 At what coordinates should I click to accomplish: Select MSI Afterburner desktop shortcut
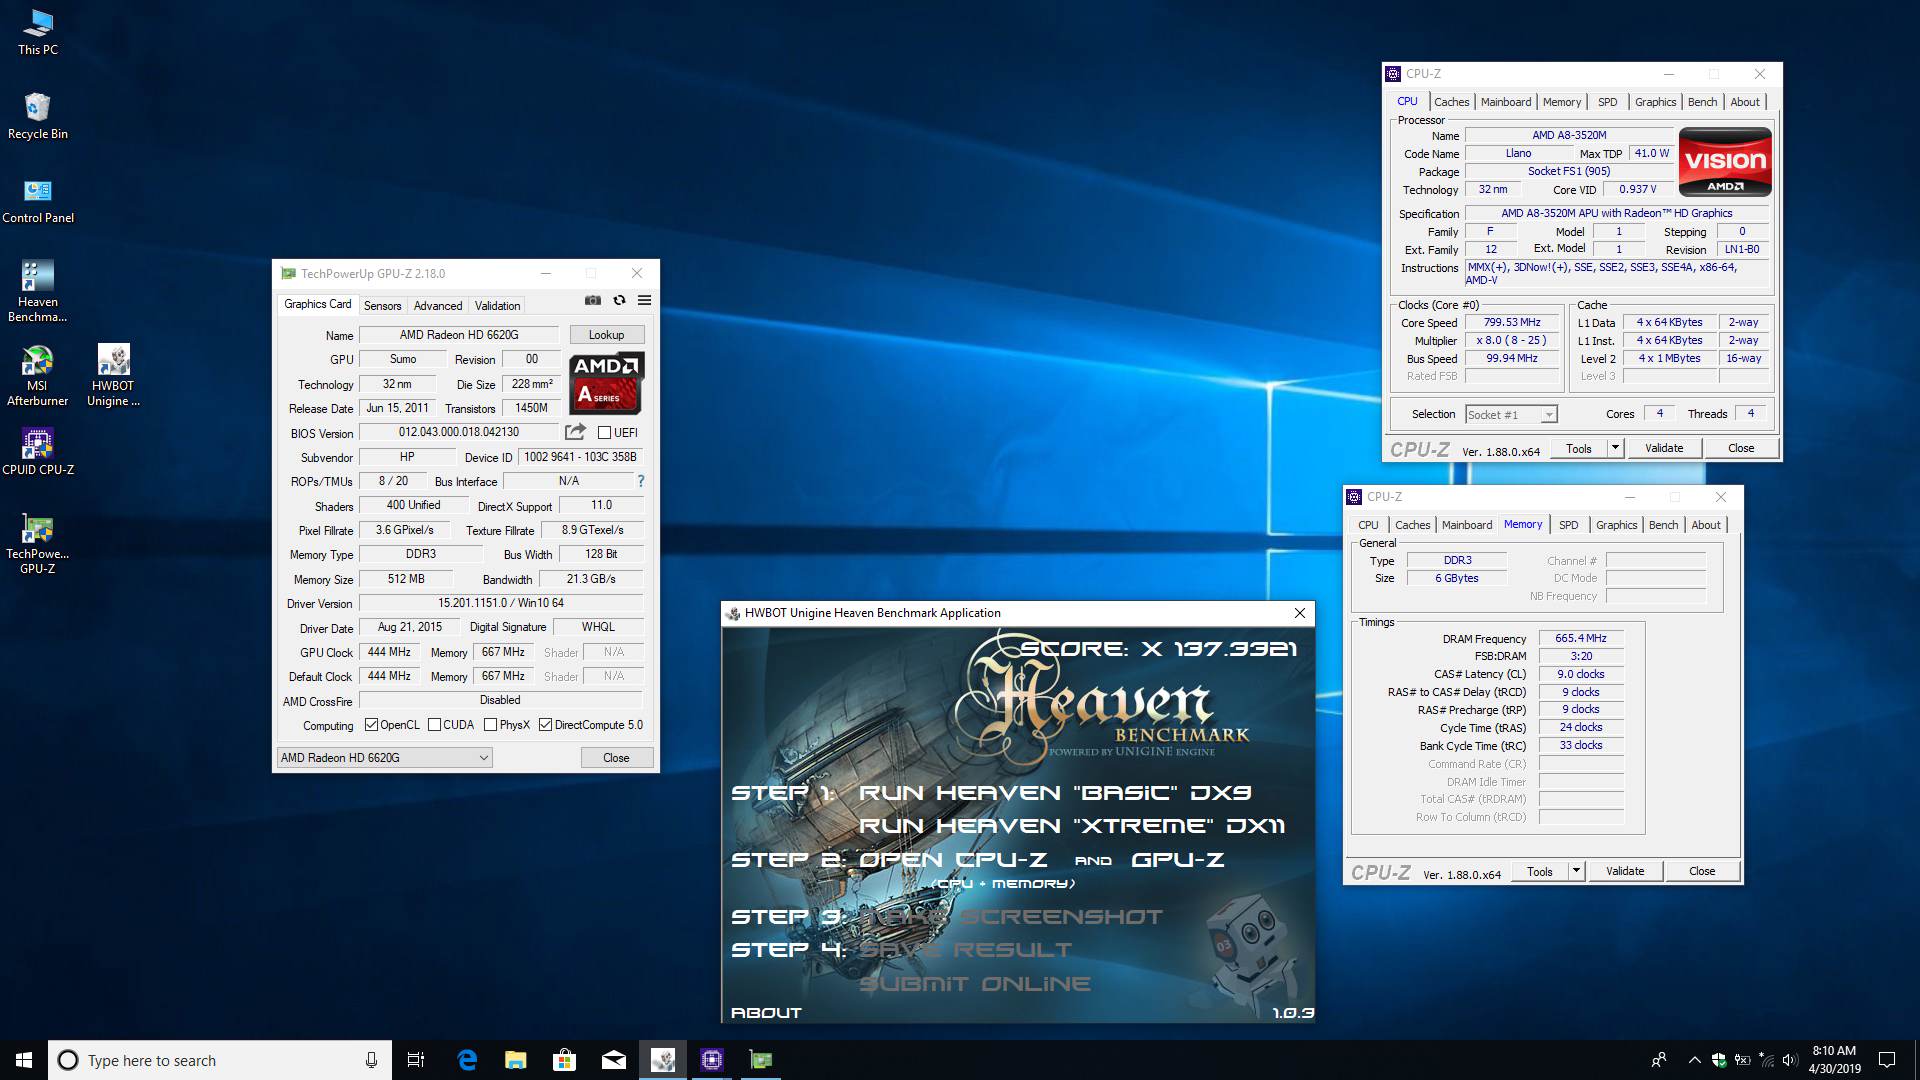(x=38, y=375)
